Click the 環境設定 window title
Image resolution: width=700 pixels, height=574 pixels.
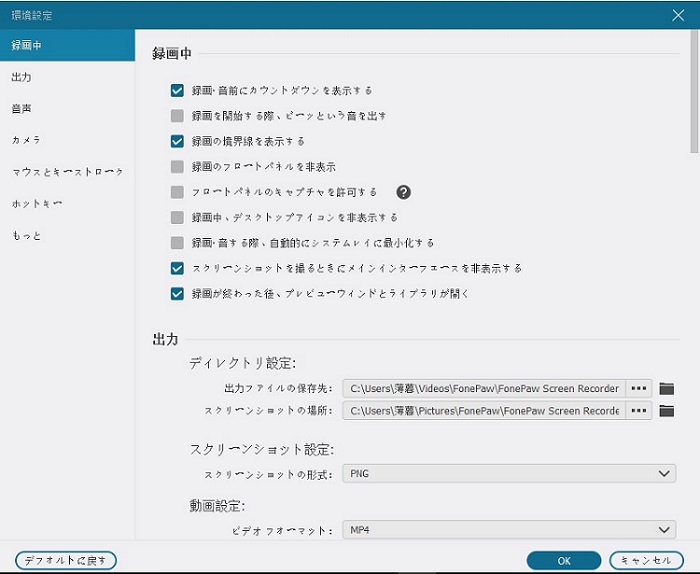click(32, 15)
